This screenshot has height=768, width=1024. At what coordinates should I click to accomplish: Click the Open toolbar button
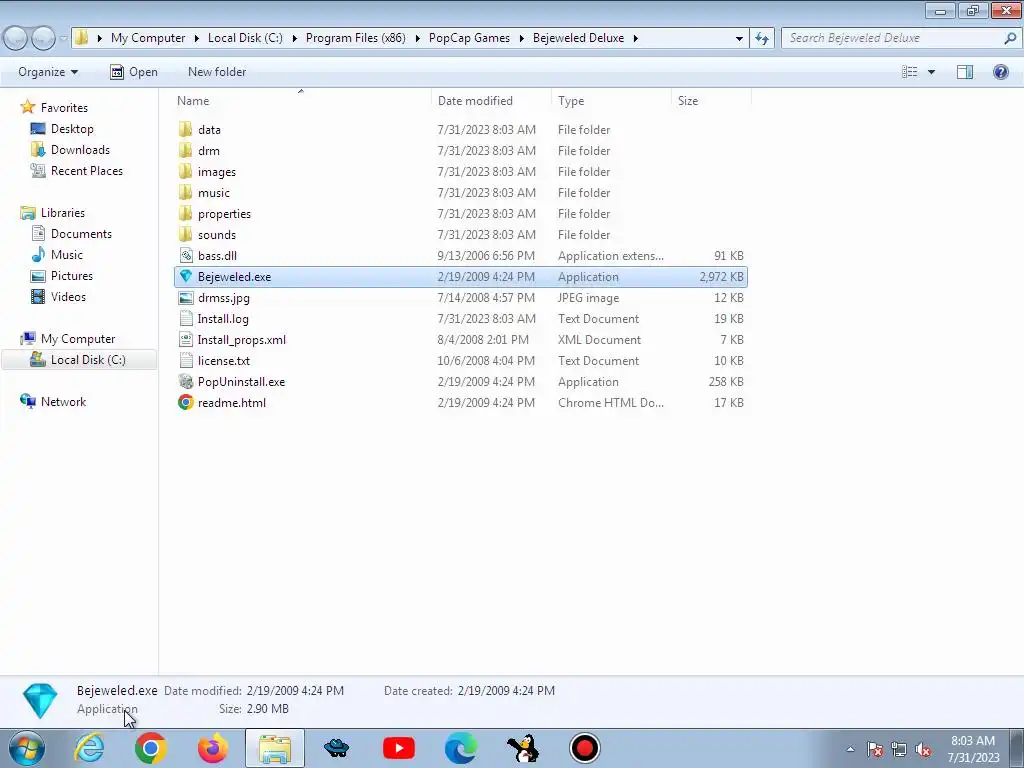(x=134, y=72)
